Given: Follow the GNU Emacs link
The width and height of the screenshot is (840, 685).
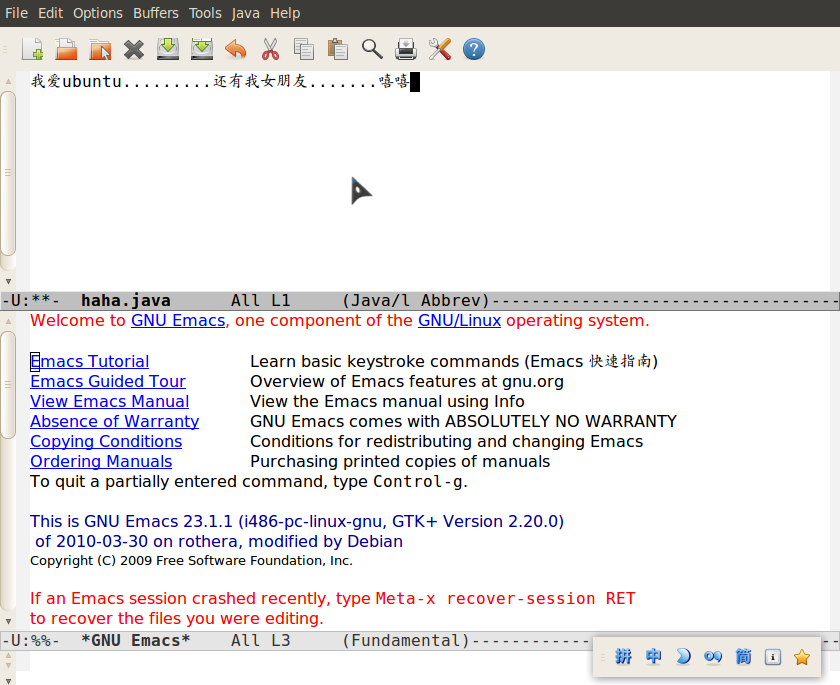Looking at the screenshot, I should click(178, 320).
